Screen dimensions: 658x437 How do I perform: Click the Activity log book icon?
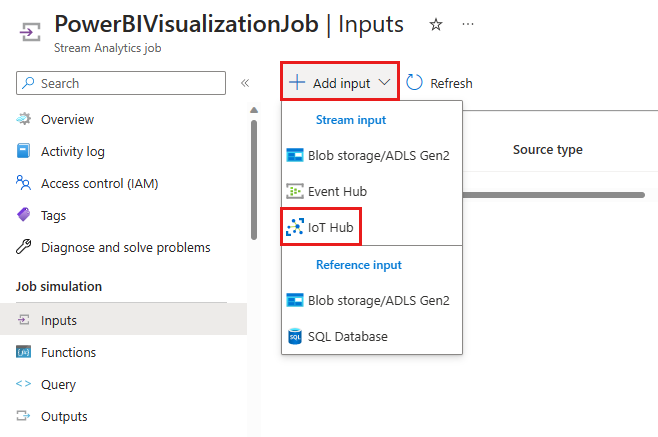(x=24, y=151)
